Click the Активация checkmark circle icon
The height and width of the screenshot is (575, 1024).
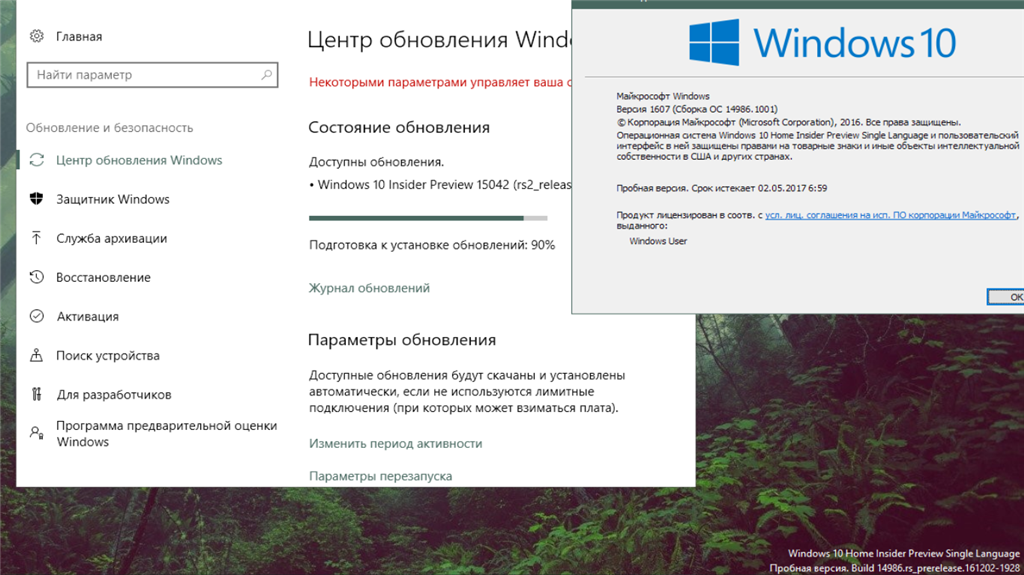pos(37,316)
